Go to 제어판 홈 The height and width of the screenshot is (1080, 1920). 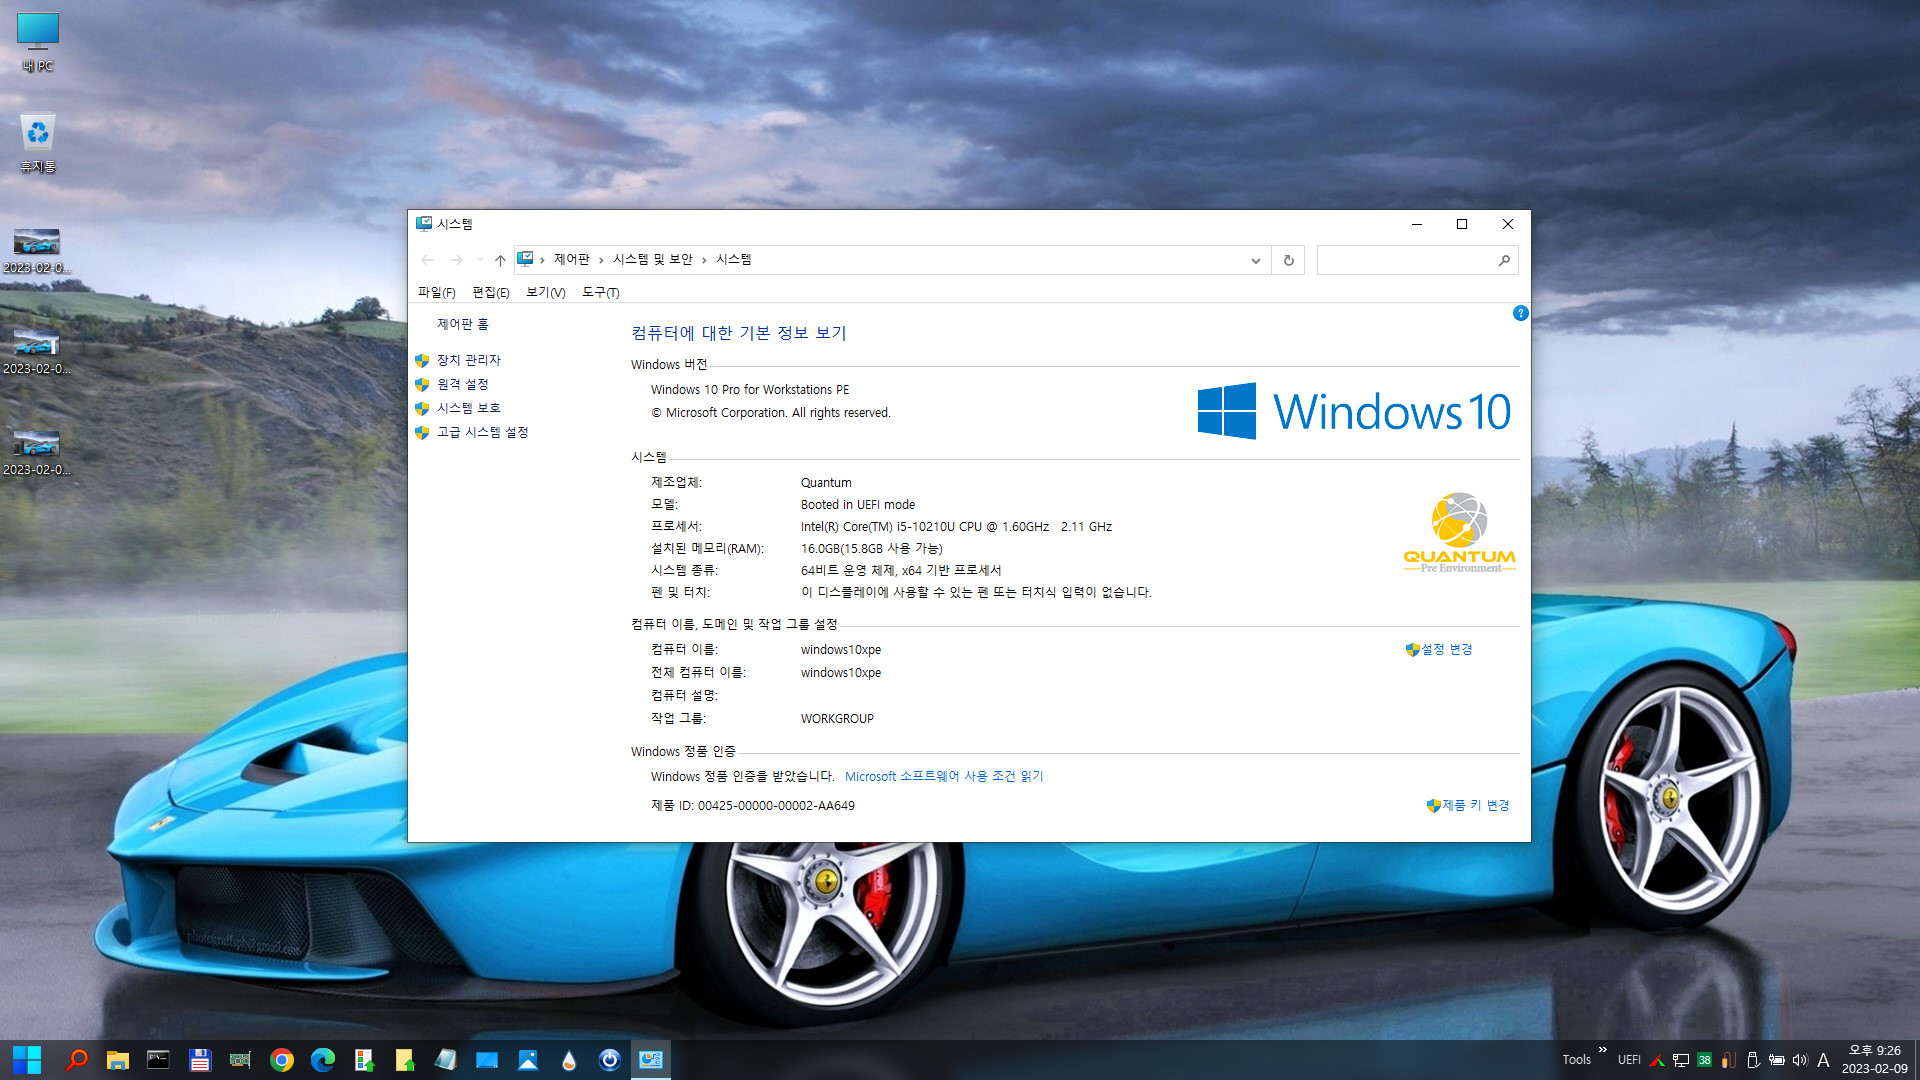[462, 324]
